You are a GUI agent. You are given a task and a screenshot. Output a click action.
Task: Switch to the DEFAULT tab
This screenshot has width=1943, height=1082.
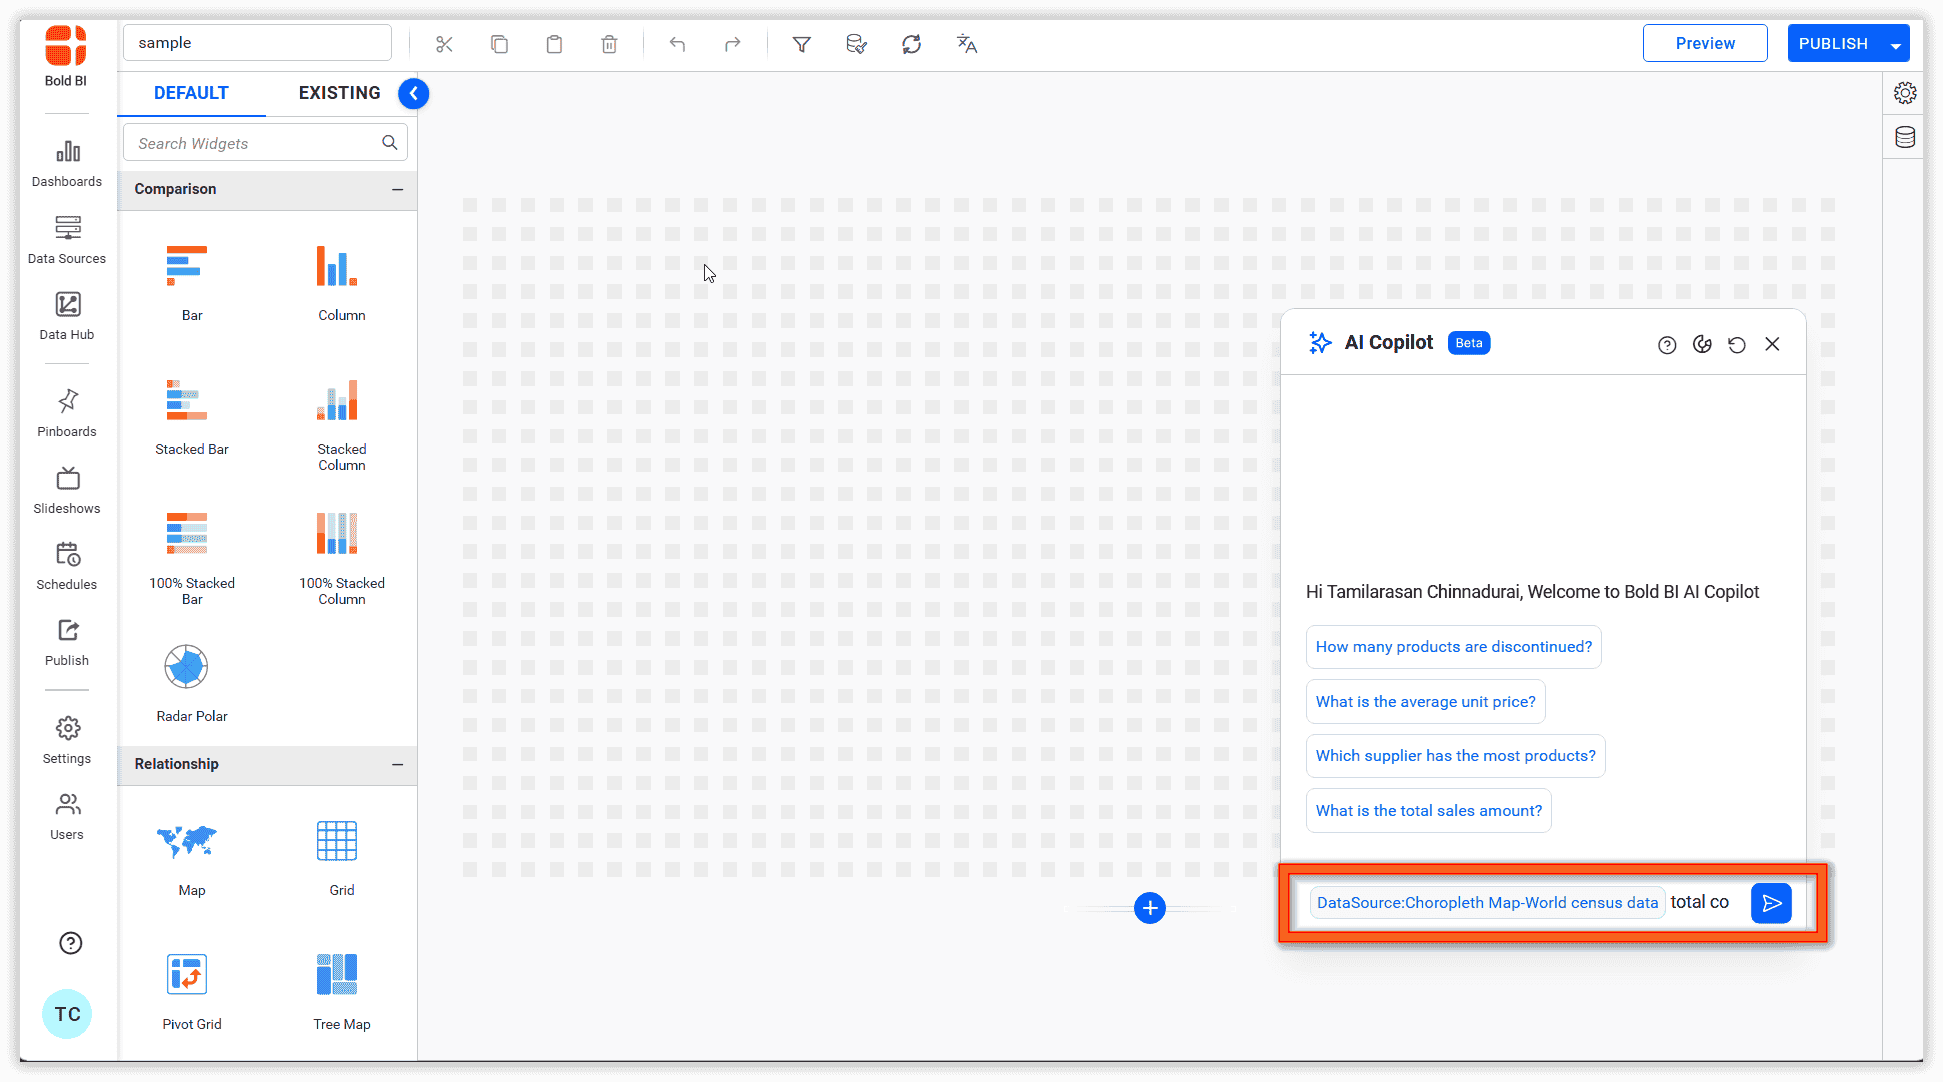point(190,92)
